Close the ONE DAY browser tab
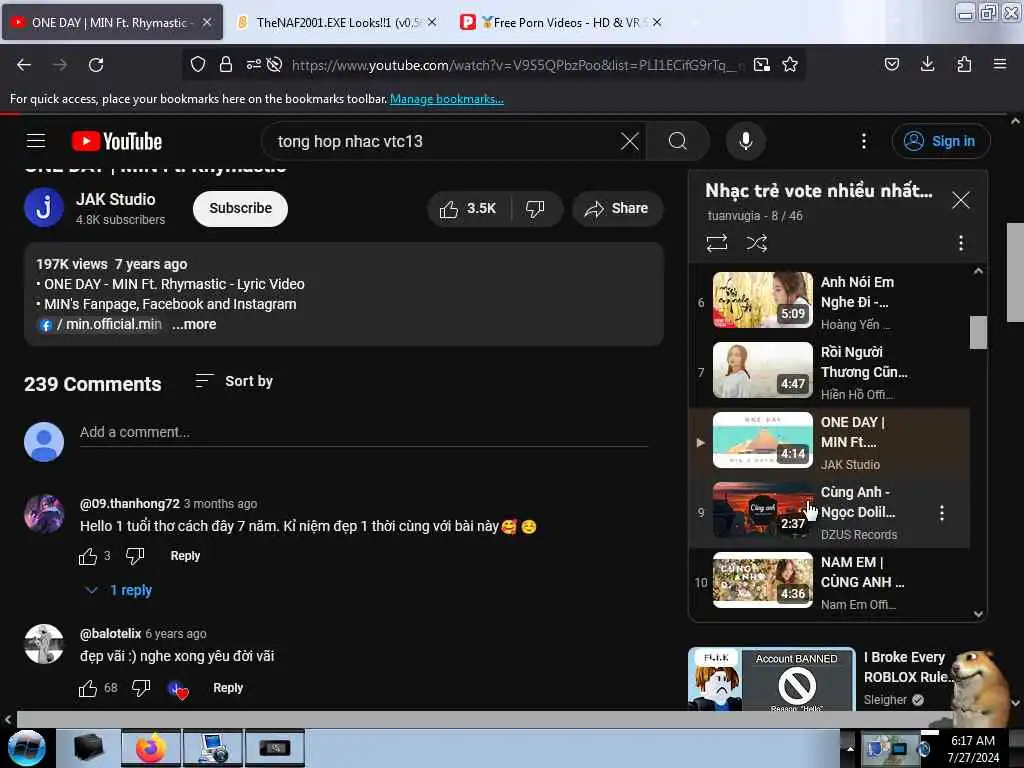Viewport: 1024px width, 768px height. click(207, 23)
